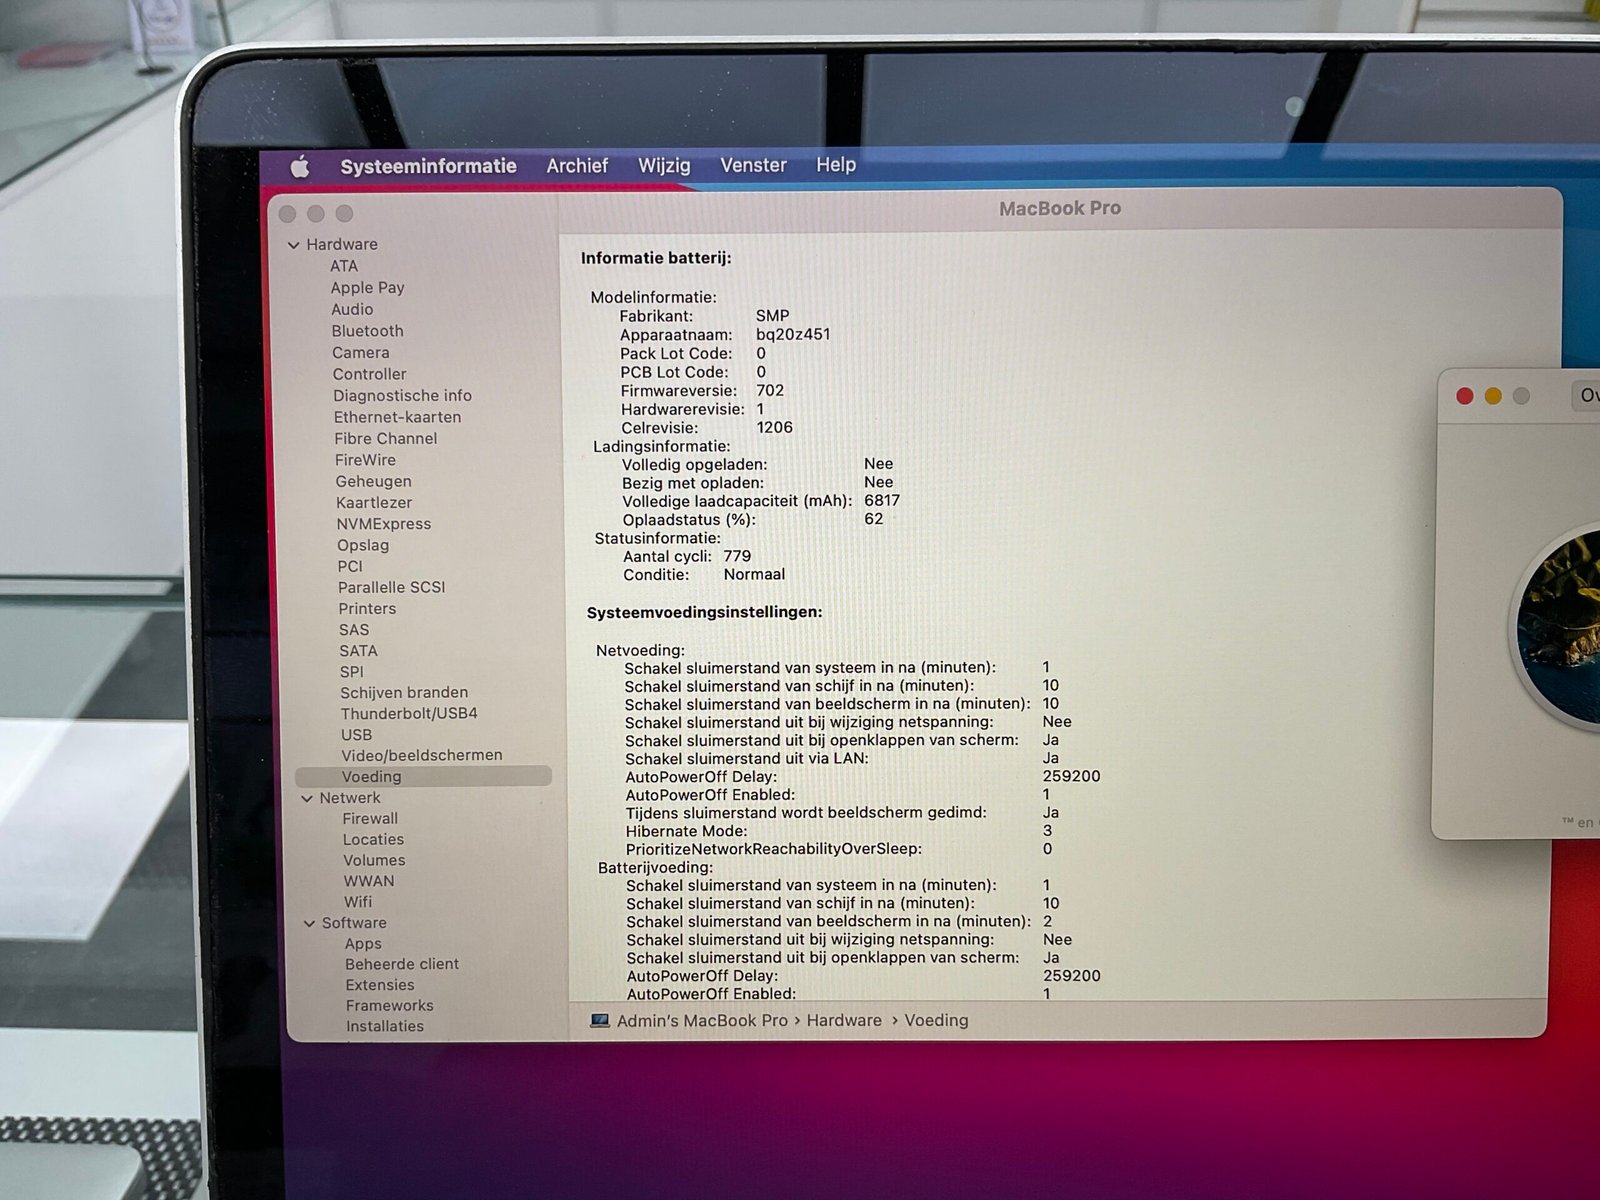Viewport: 1600px width, 1200px height.
Task: Click the macOS artwork in the small window
Action: click(1557, 627)
